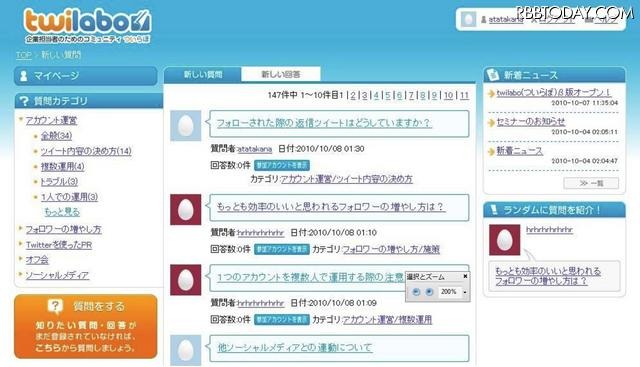Switch to the 新しい回答 tab
Screen dimensions: 640x367
(x=281, y=74)
